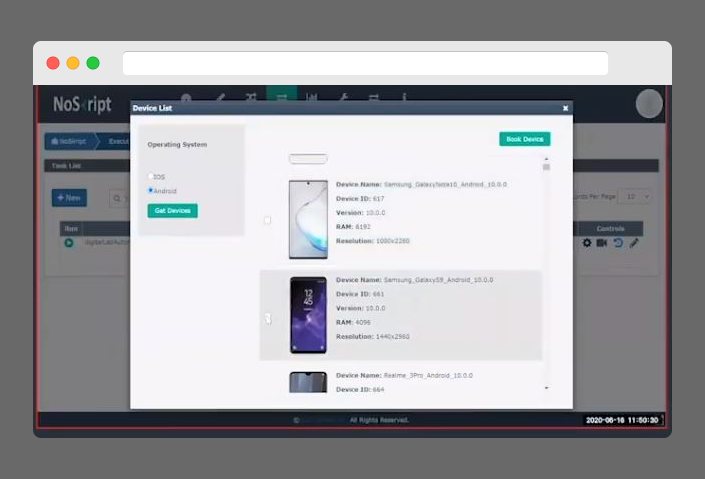This screenshot has height=479, width=705.
Task: Click the Samsung GalaxyS9 phone thumbnail
Action: tap(308, 315)
